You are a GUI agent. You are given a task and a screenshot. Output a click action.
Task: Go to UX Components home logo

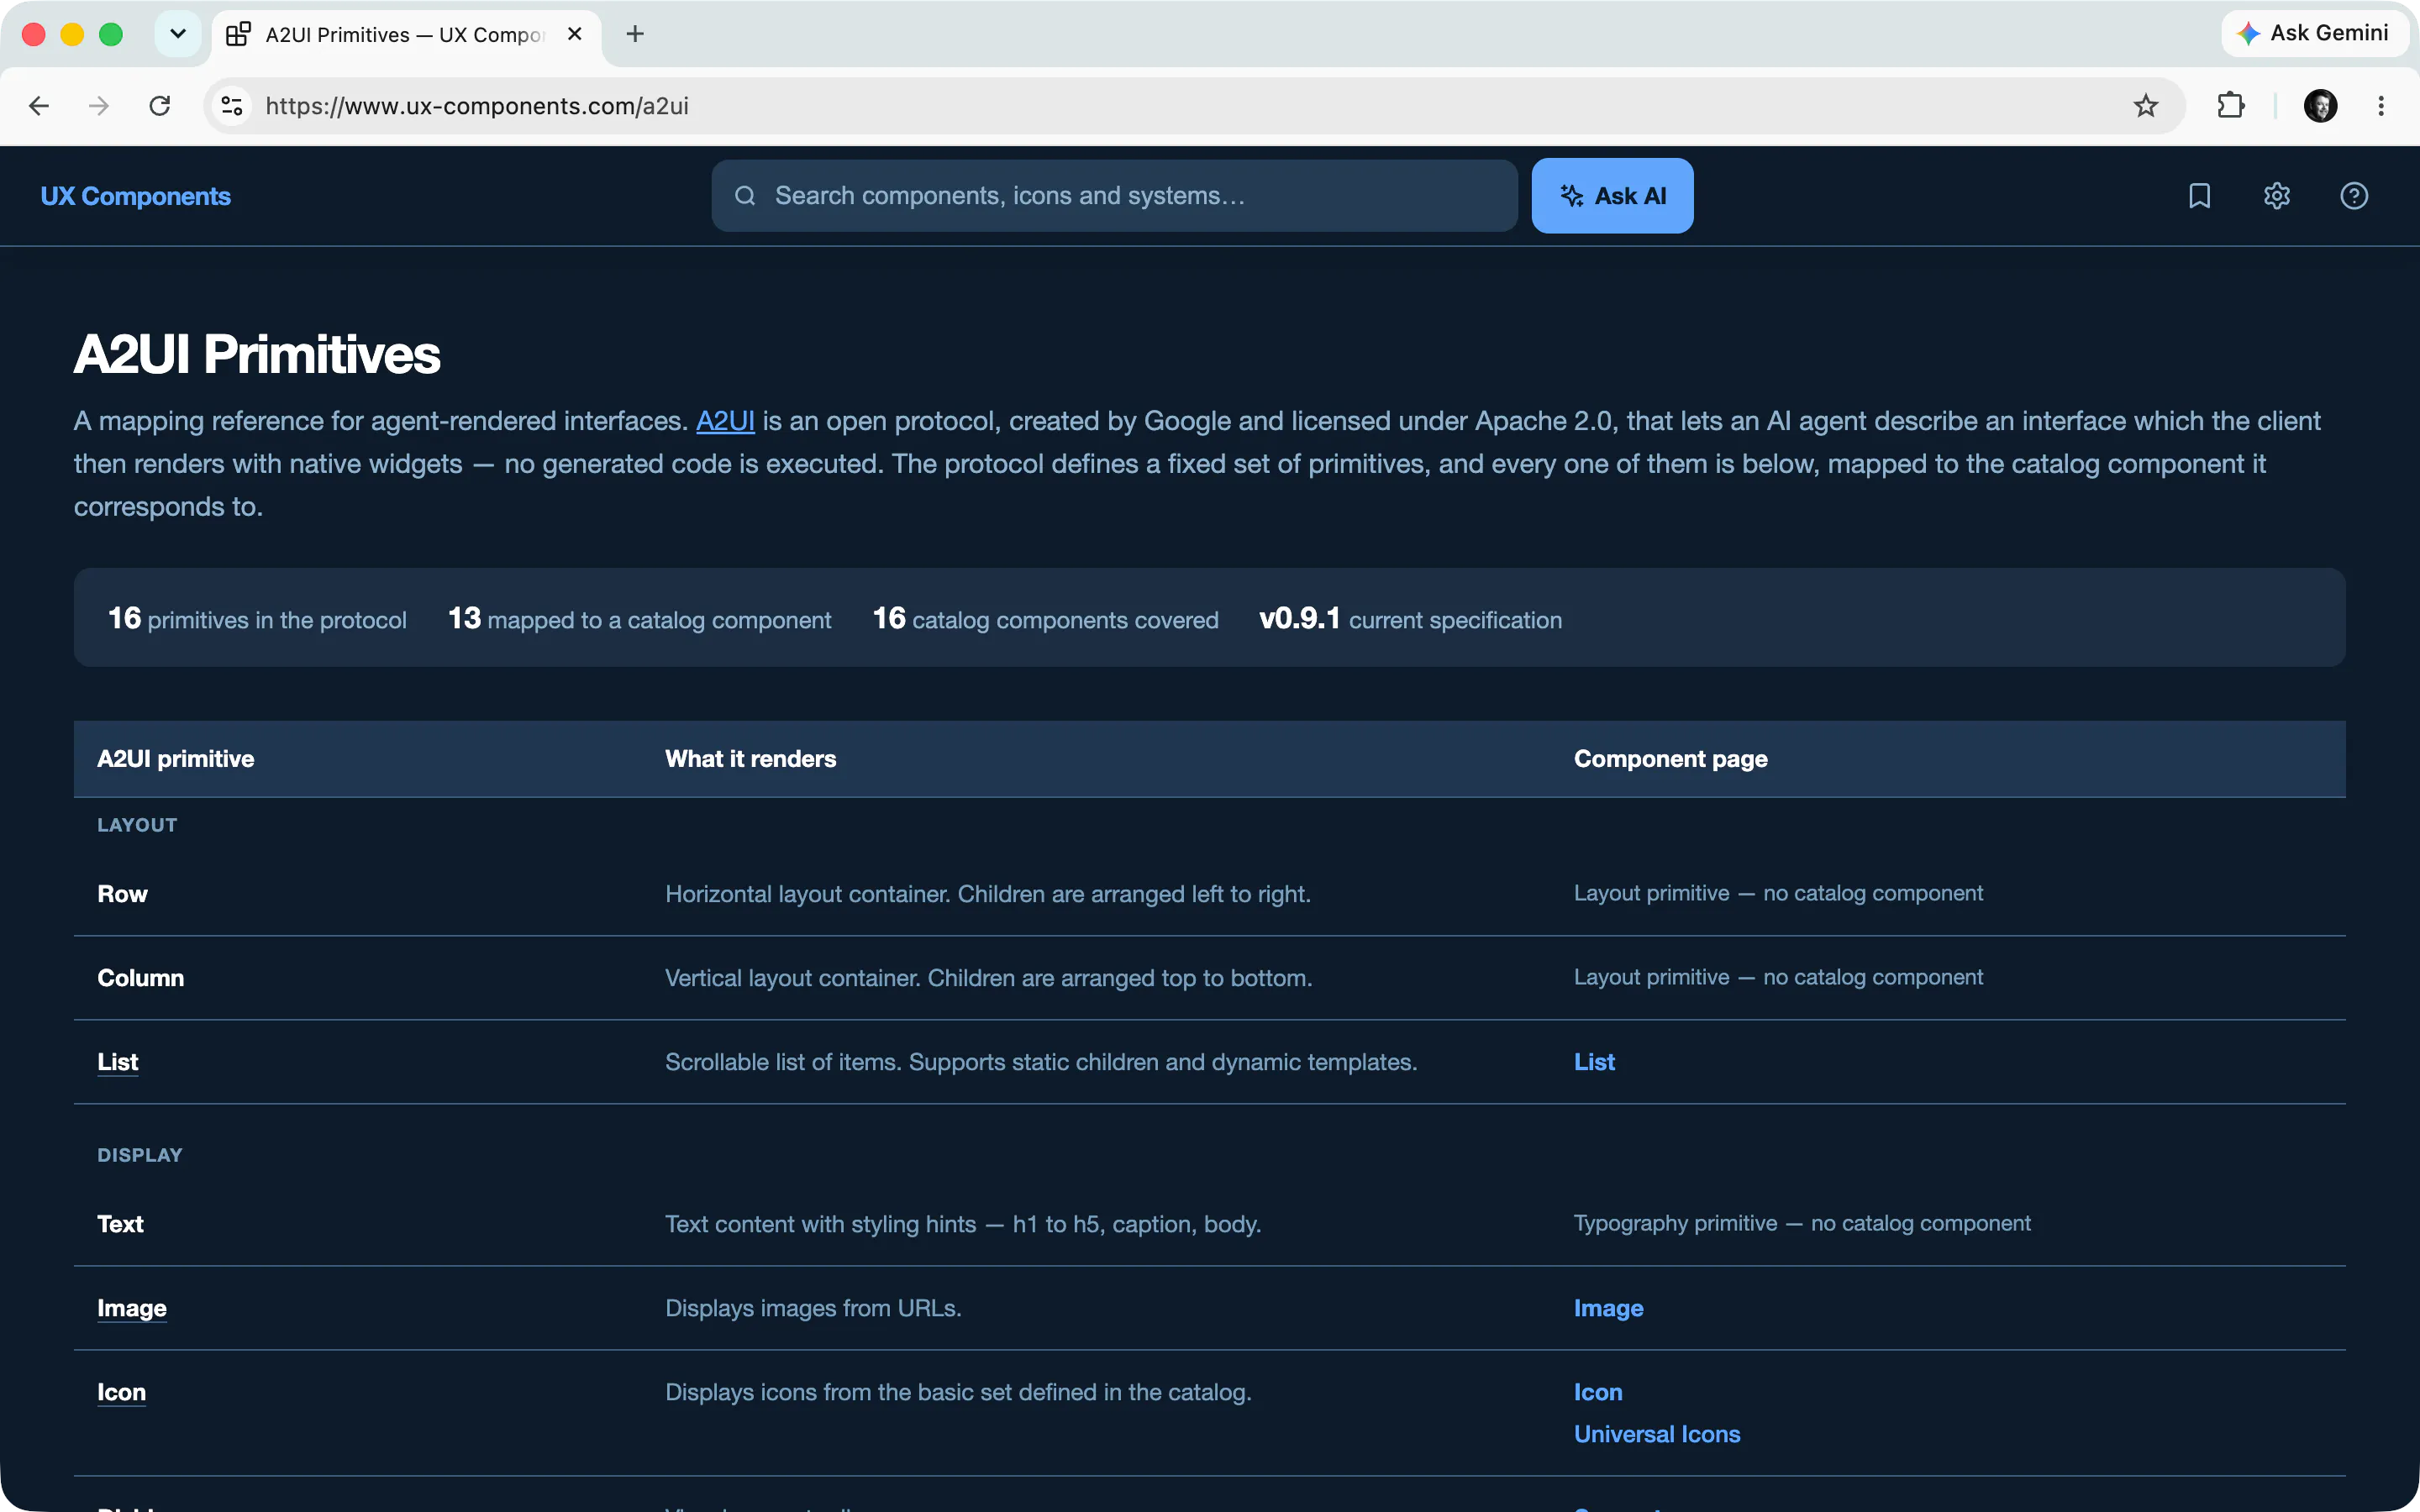point(136,196)
